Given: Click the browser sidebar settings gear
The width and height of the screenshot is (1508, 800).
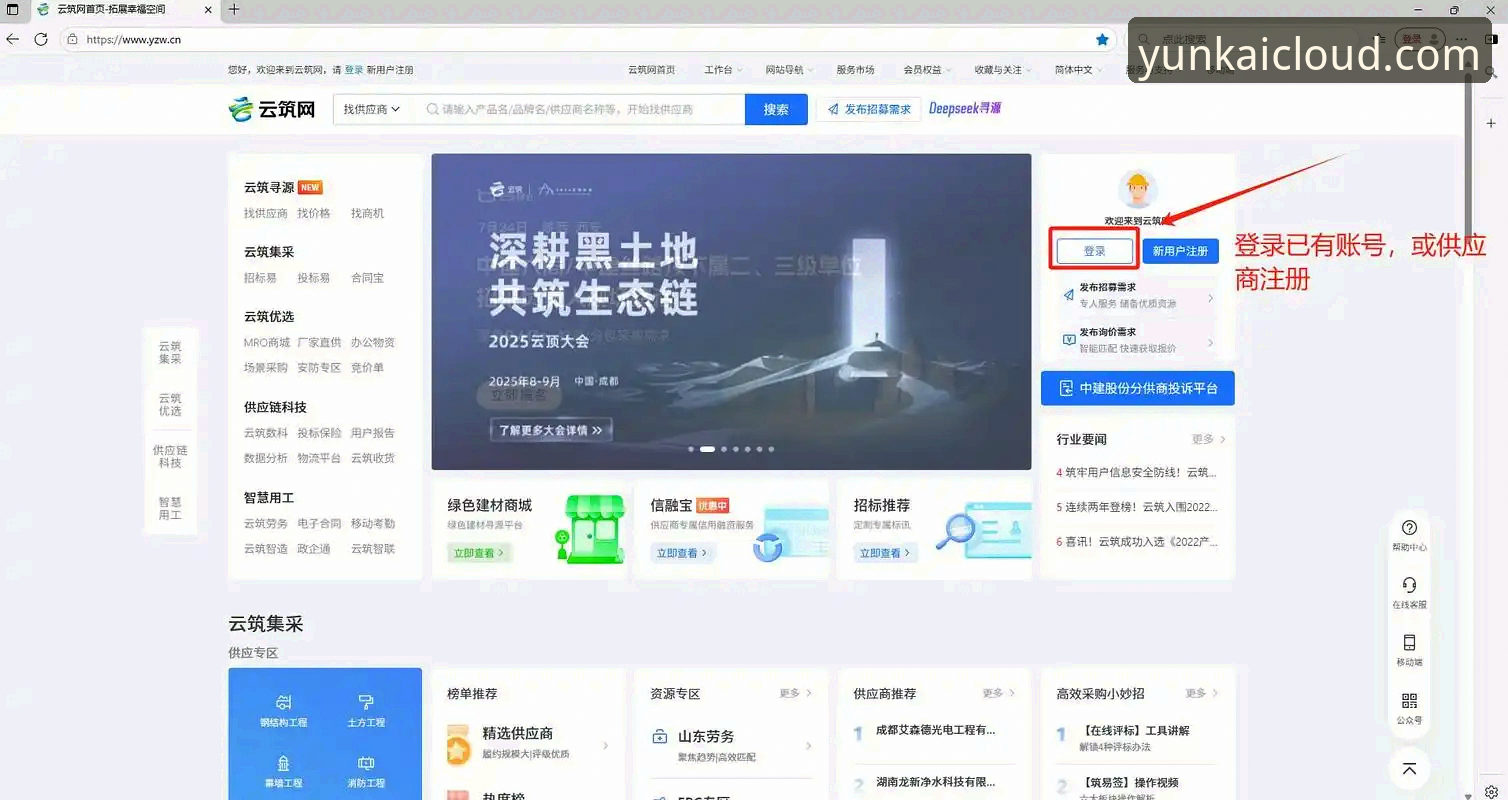Looking at the screenshot, I should pos(1491,791).
